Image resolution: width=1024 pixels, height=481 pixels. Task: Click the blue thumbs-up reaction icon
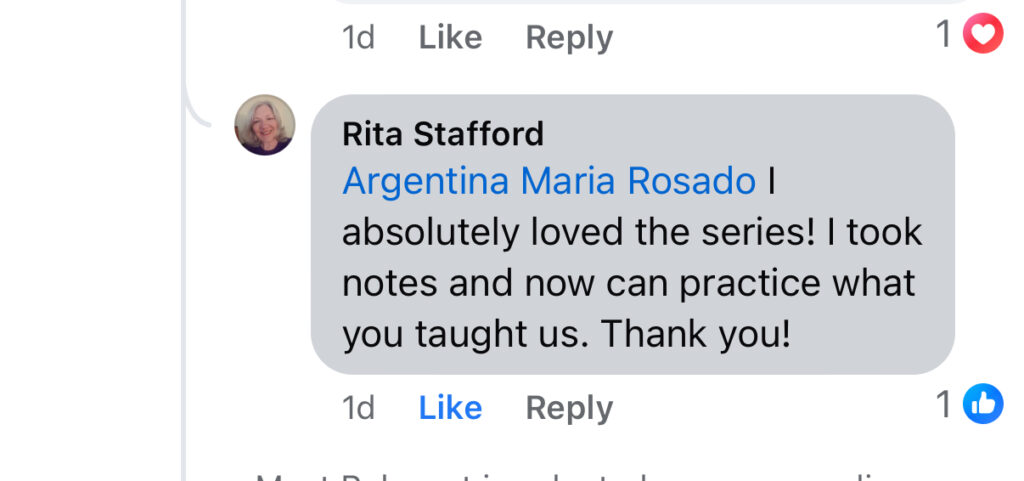pos(982,404)
